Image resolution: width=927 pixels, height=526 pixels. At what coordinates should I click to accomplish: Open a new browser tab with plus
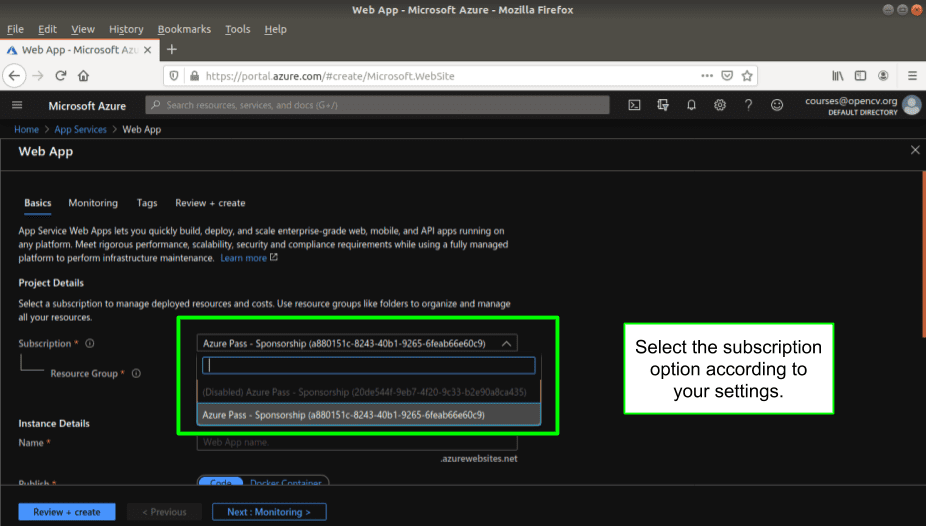tap(172, 50)
